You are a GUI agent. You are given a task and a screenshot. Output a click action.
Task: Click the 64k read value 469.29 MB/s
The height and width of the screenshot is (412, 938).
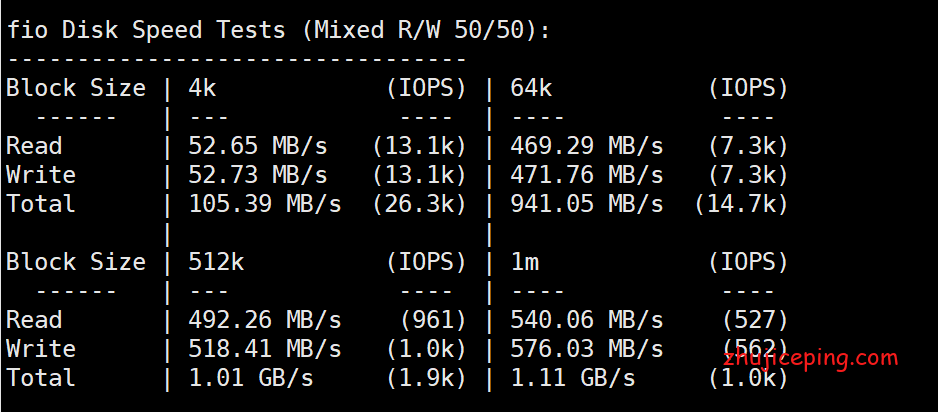587,146
